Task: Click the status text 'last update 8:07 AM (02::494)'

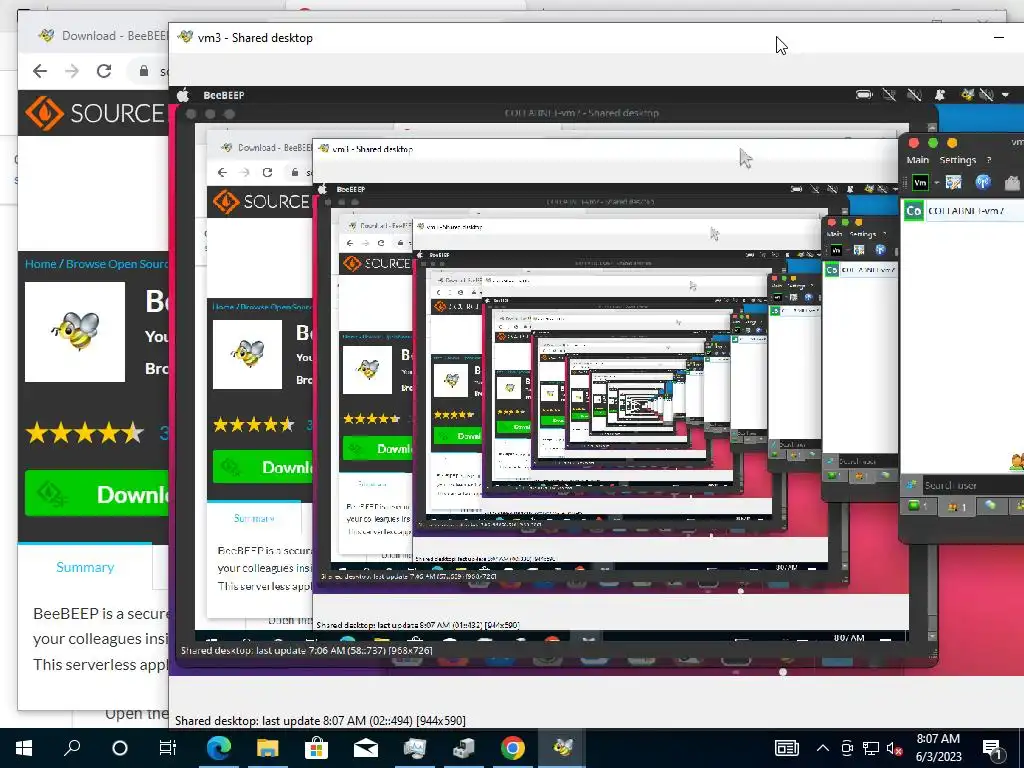Action: click(320, 721)
